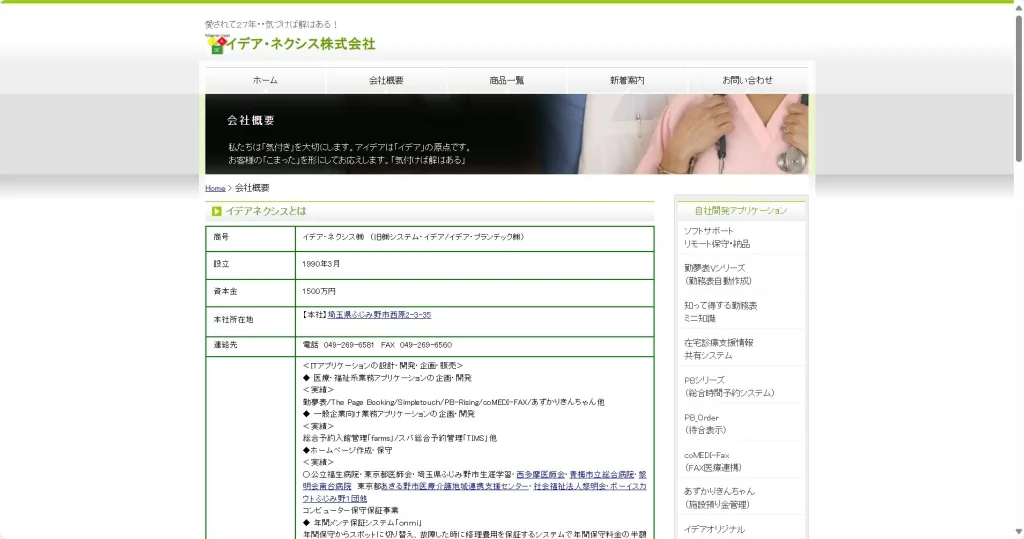Viewport: 1024px width, 539px height.
Task: Open the 在宅診療支援情報 共有システム sidebar item
Action: (718, 349)
